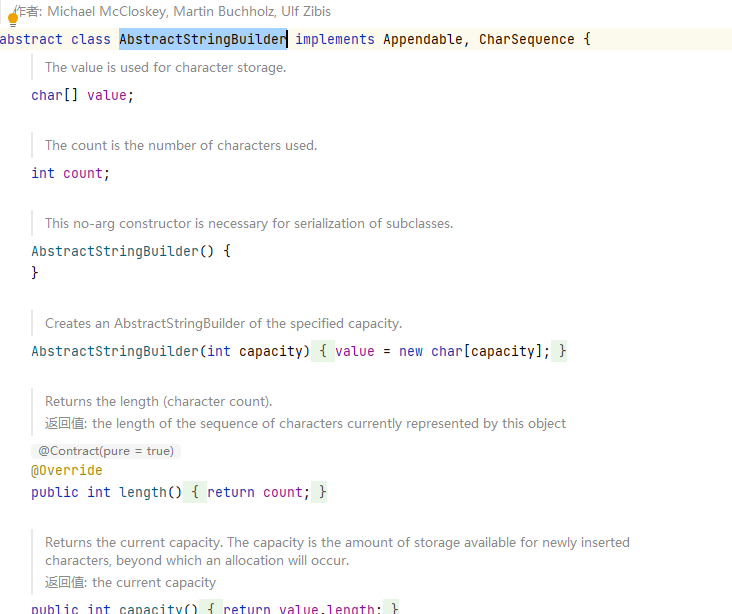Image resolution: width=732 pixels, height=614 pixels.
Task: Click the value field in char[] declaration
Action: pyautogui.click(x=107, y=95)
